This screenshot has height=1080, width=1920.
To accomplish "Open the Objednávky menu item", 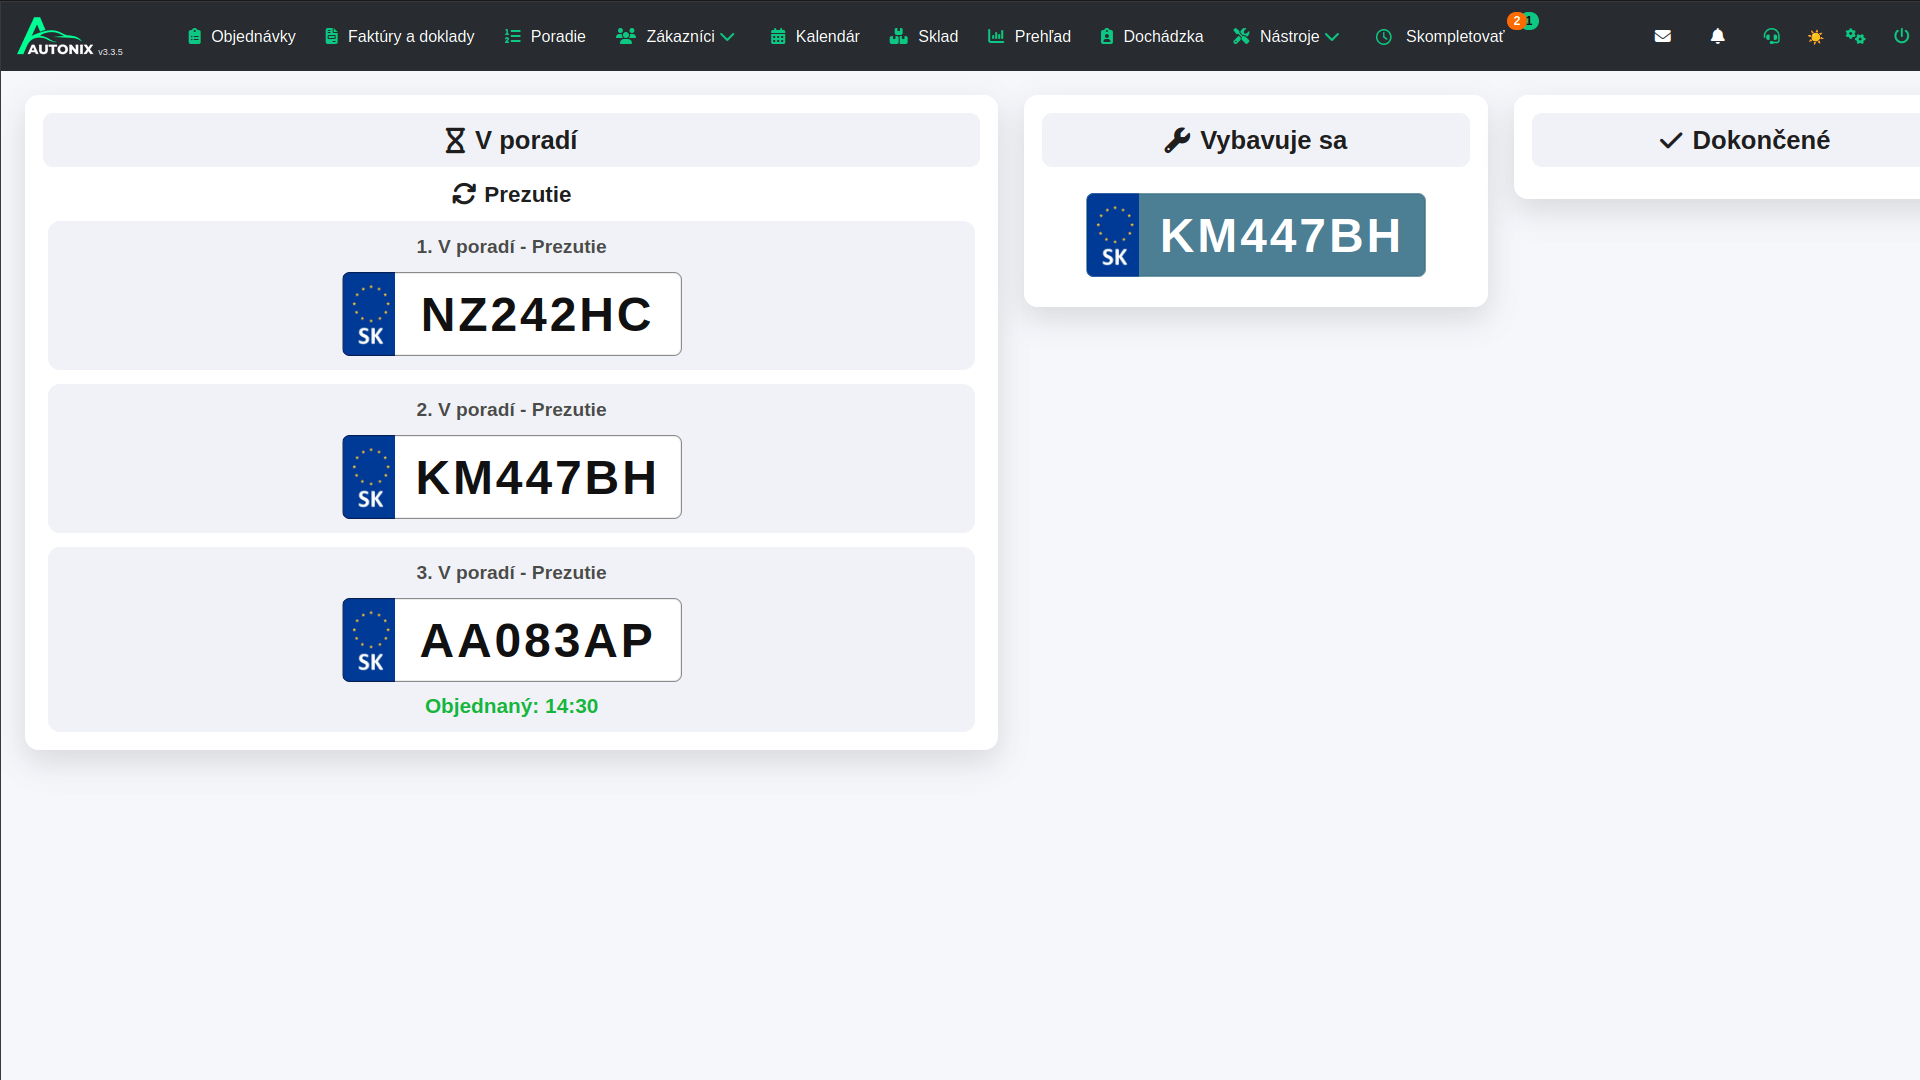I will pos(242,36).
